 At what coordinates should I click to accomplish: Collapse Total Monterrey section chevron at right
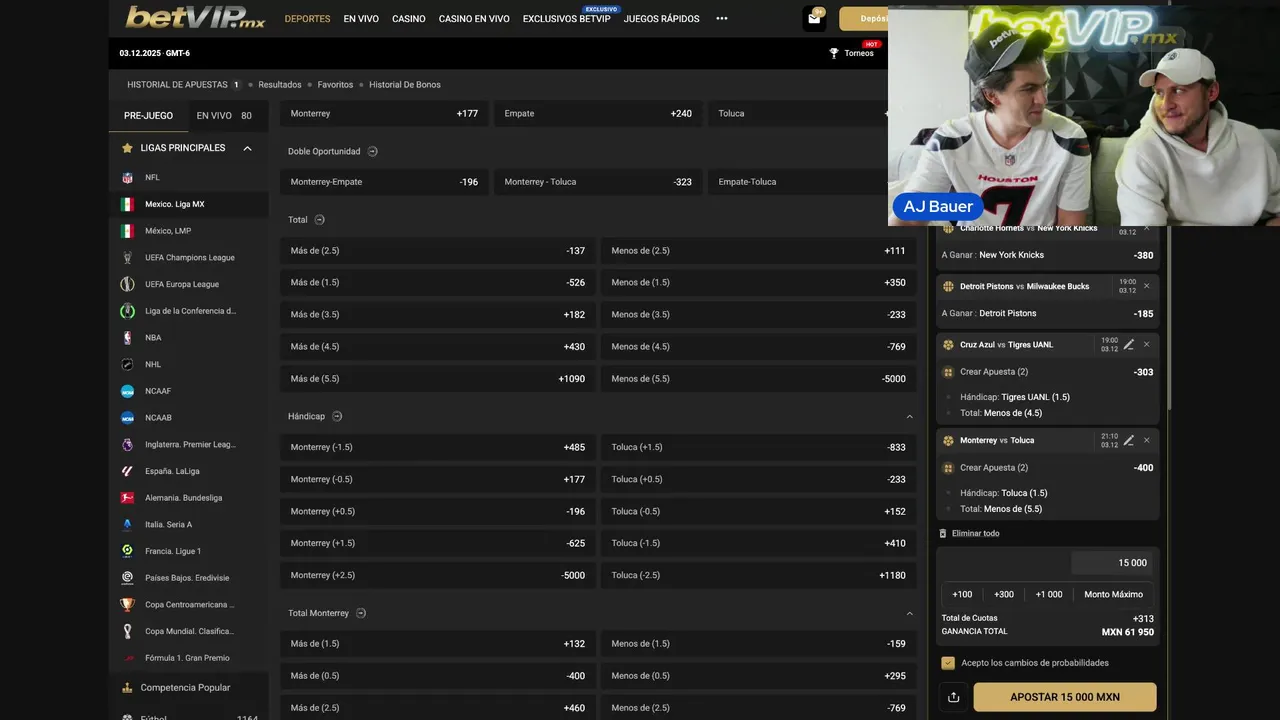pos(909,613)
